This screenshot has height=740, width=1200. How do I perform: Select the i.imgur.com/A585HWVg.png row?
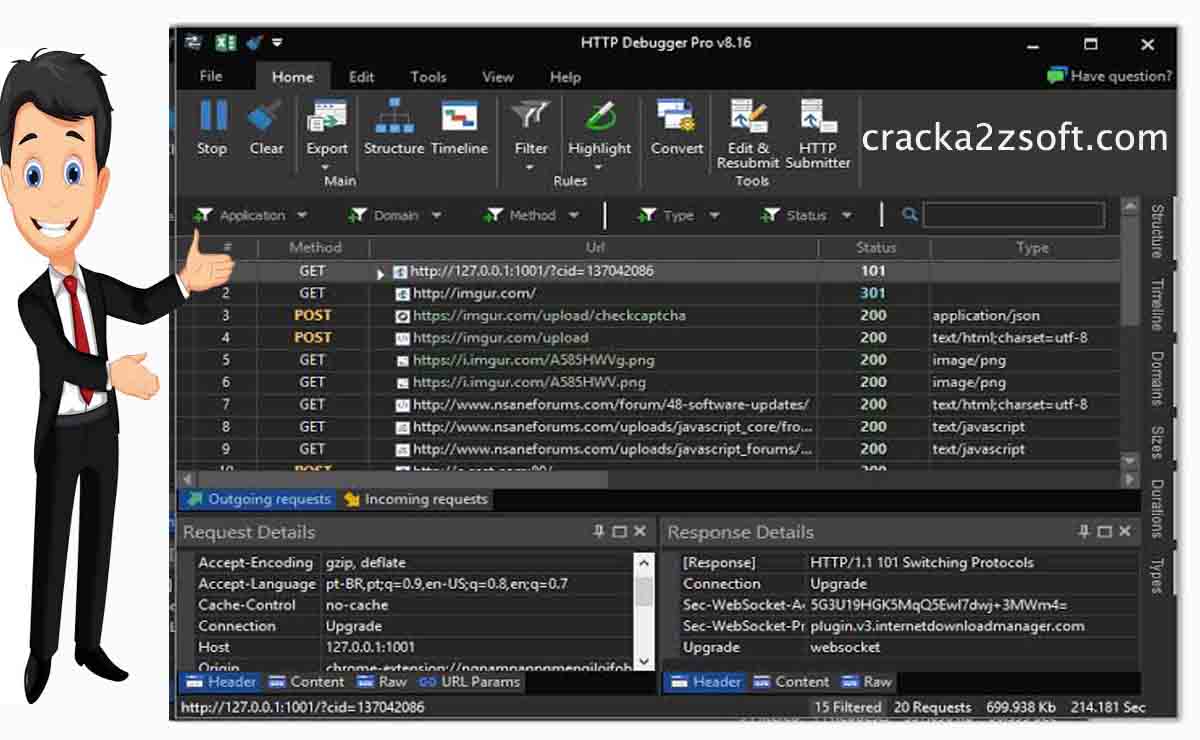[650, 360]
